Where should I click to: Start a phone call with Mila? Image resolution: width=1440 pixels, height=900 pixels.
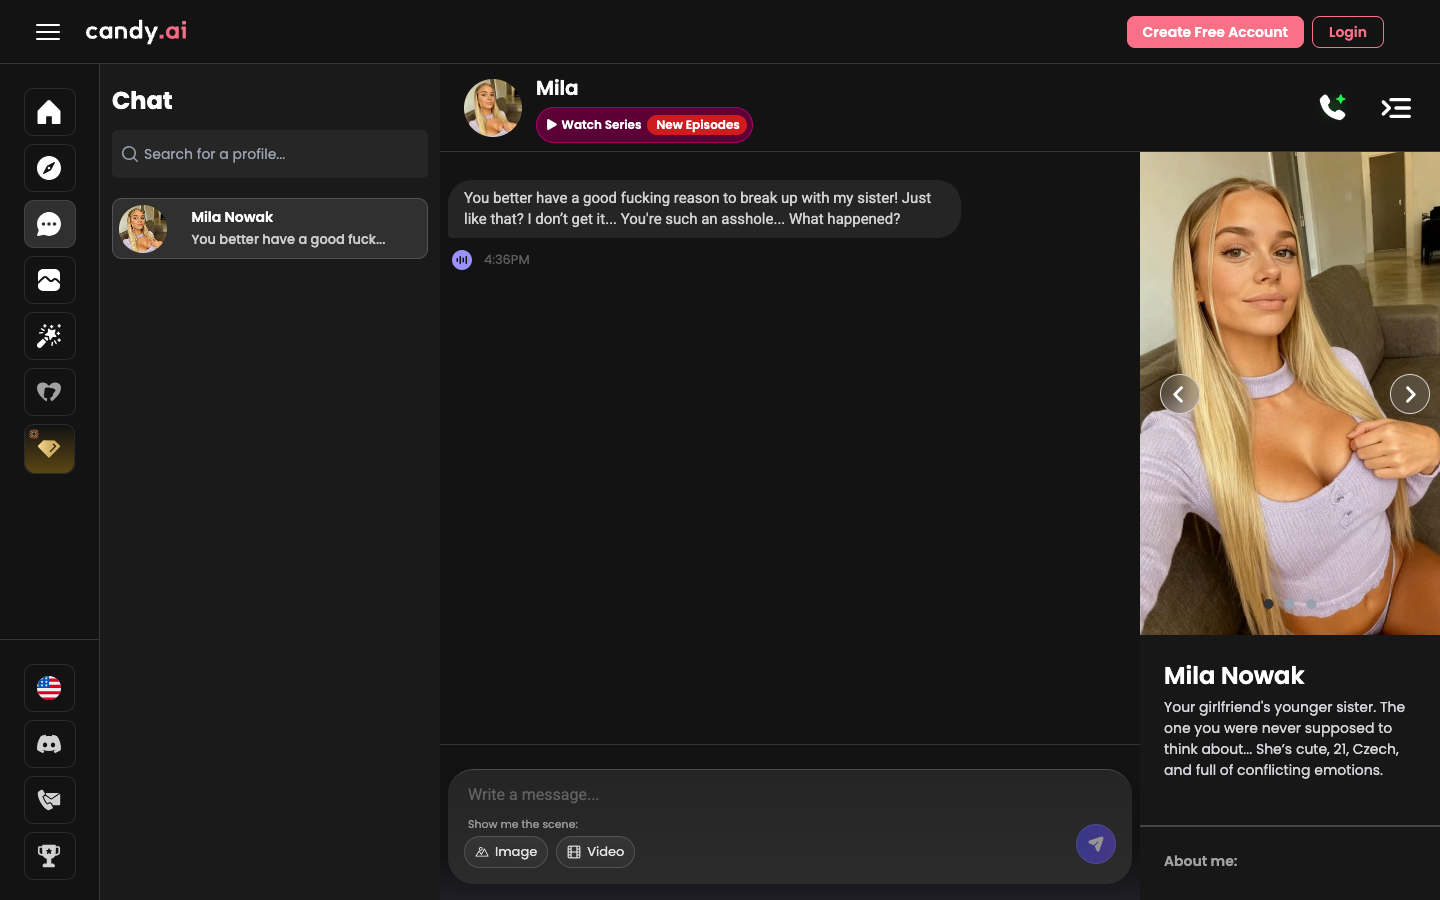pyautogui.click(x=1333, y=107)
